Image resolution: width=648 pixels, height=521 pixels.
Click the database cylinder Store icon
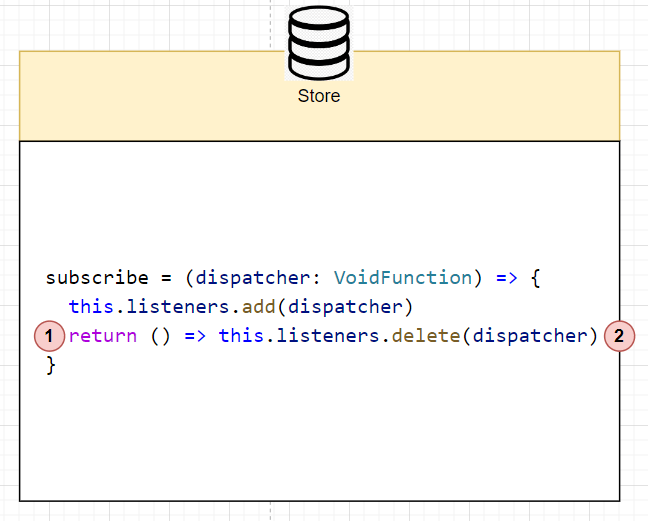pyautogui.click(x=319, y=45)
